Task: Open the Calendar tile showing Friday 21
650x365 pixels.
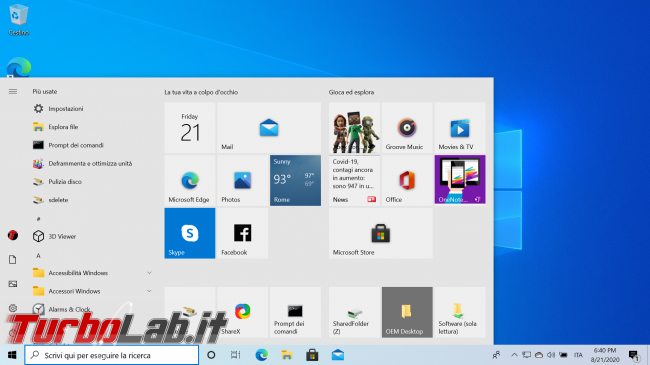Action: (x=189, y=128)
